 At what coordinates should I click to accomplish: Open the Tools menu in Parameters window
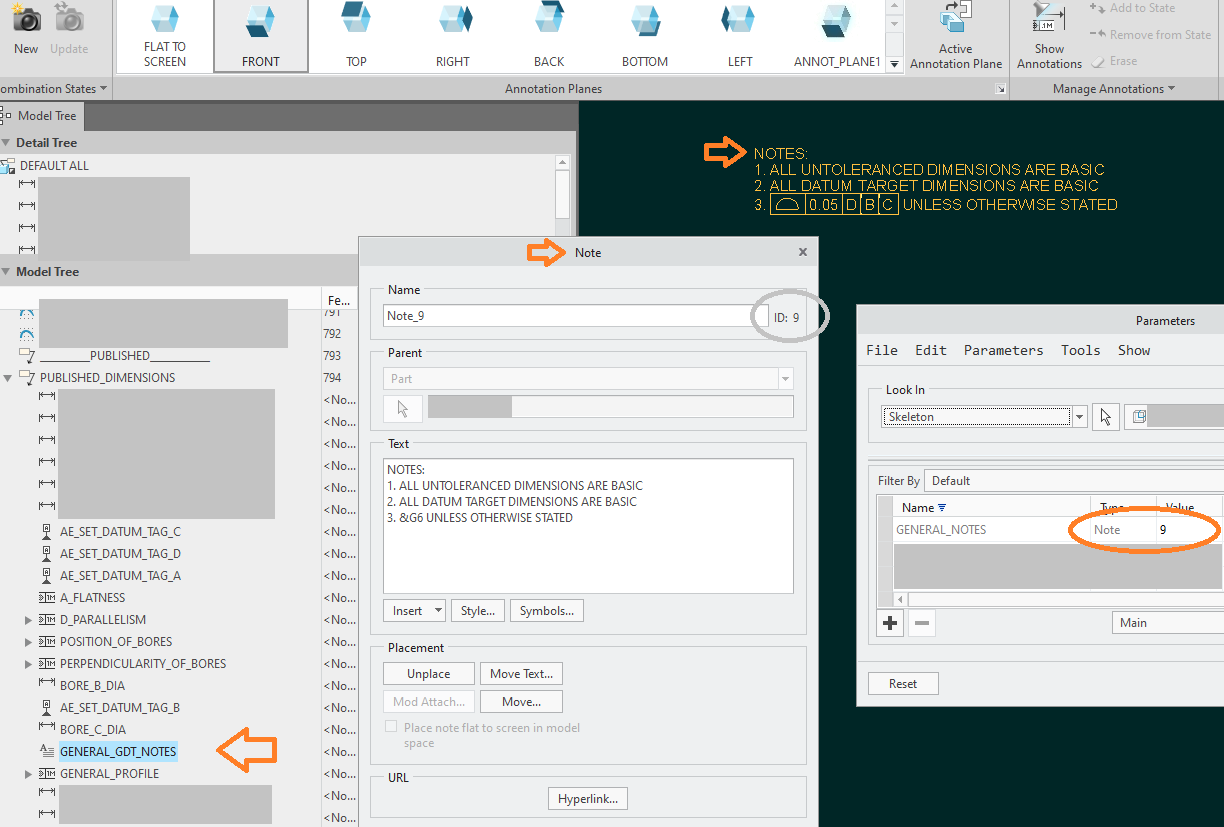click(x=1079, y=350)
